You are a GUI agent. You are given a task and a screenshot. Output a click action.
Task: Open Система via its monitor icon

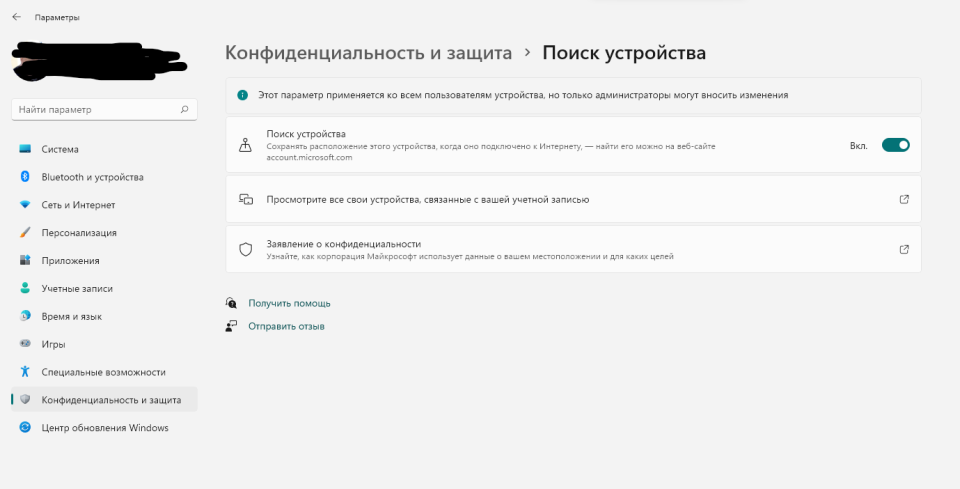point(25,149)
